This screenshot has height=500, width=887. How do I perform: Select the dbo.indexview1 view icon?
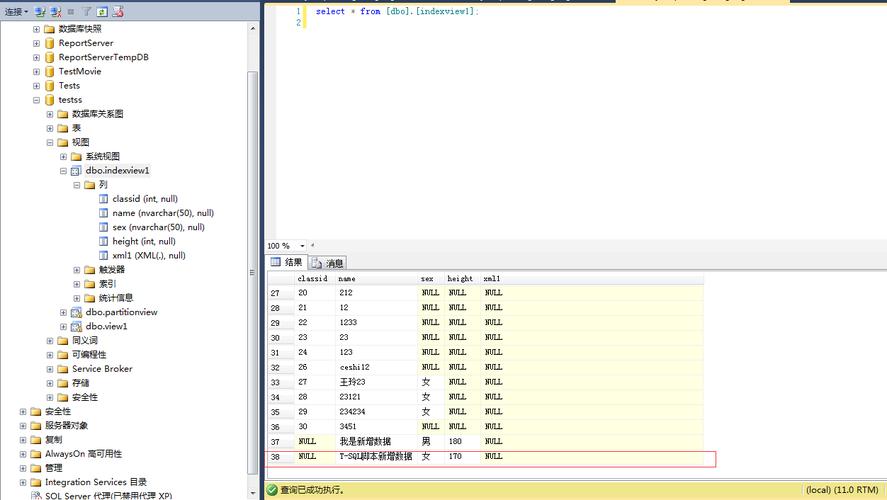(x=76, y=170)
